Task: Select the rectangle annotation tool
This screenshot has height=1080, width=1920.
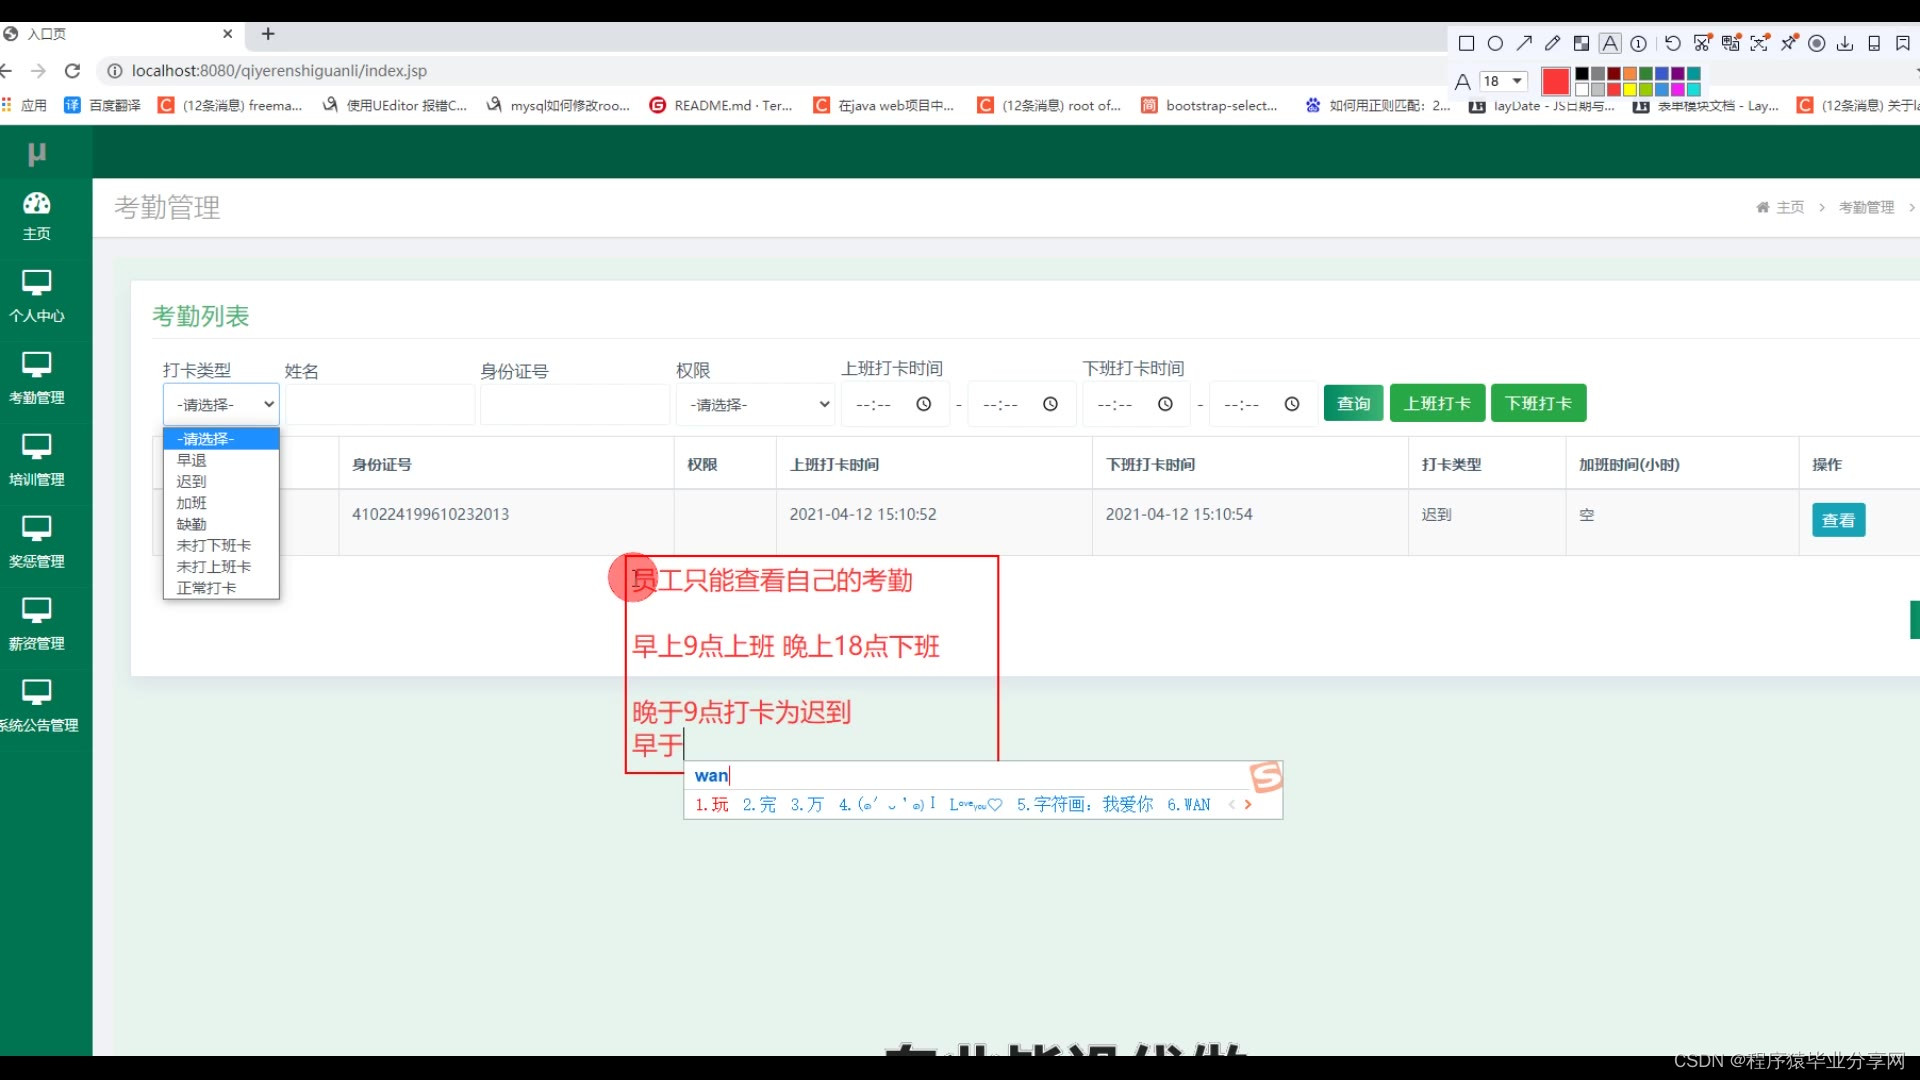Action: click(1466, 43)
